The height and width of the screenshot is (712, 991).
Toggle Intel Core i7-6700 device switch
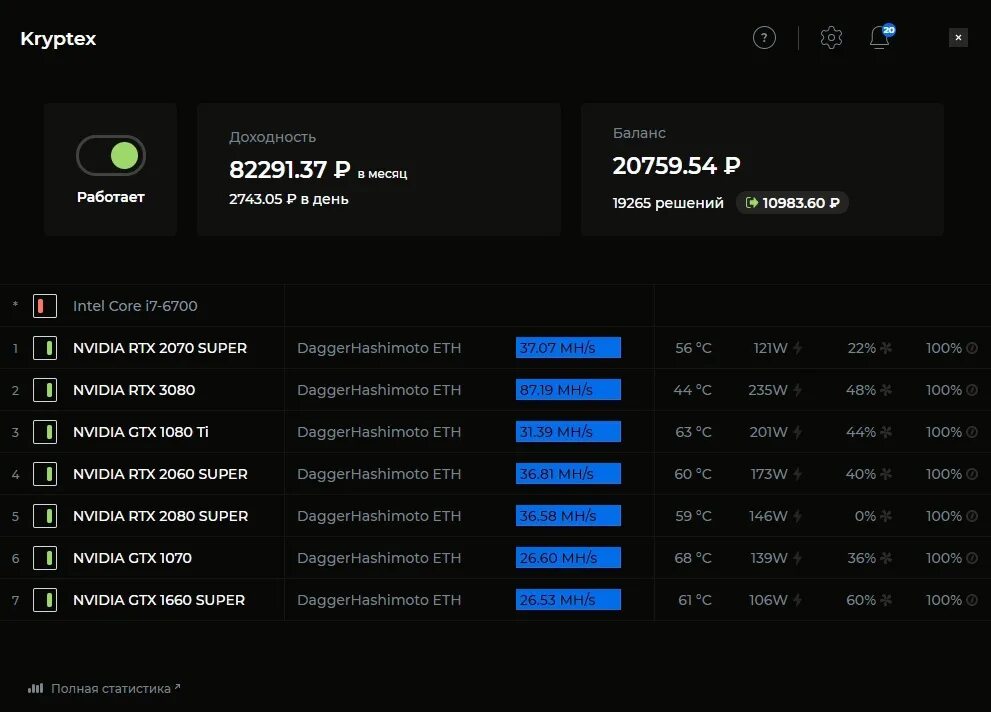click(x=45, y=306)
